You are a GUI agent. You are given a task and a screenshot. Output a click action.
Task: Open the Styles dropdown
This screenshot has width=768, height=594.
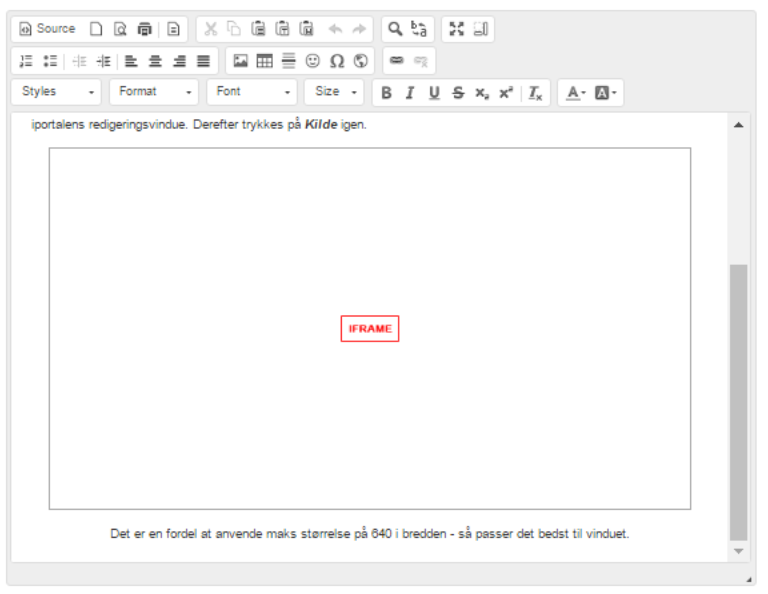coord(56,92)
